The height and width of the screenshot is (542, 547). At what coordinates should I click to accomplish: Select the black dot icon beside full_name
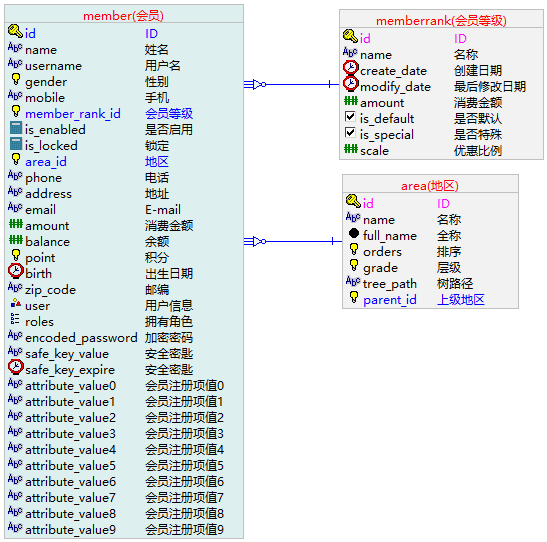354,233
